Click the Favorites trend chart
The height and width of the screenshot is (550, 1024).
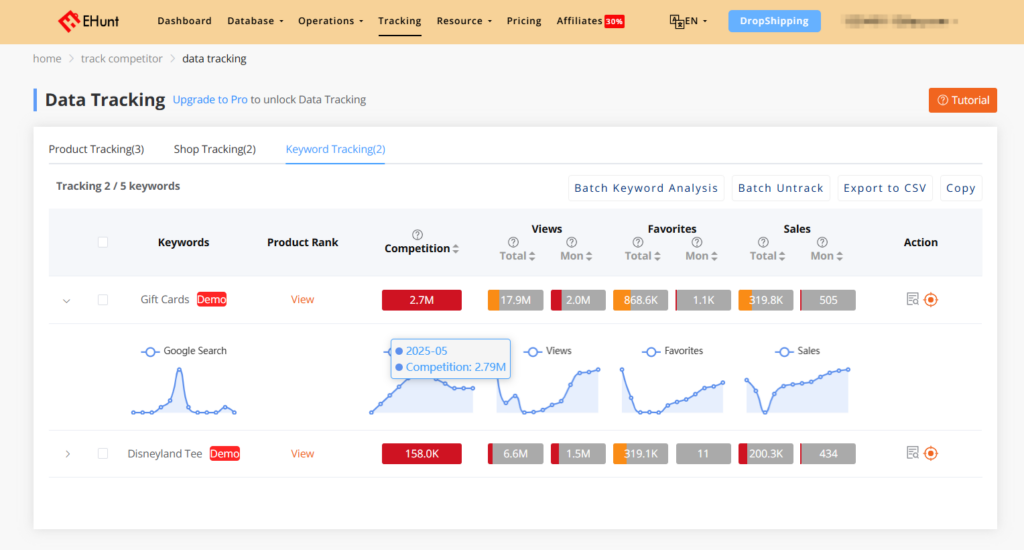click(673, 391)
